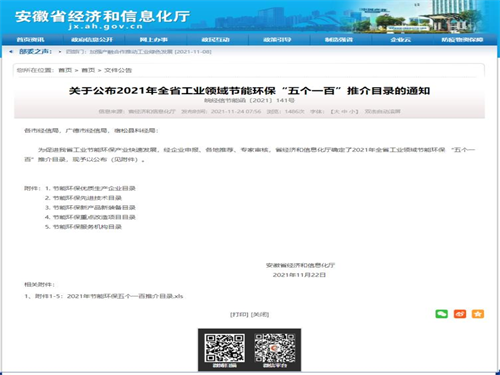Click 文件公告 in the breadcrumb

tap(118, 70)
